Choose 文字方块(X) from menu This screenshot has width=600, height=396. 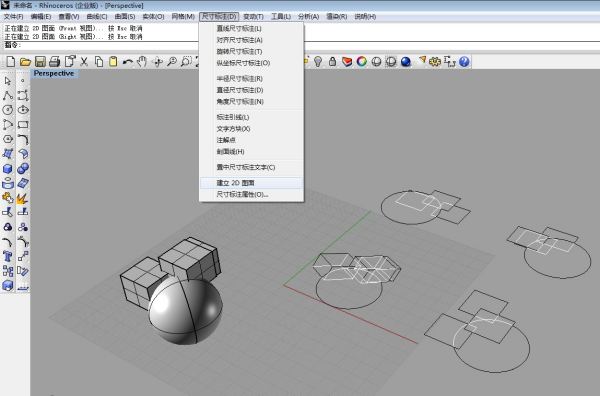click(251, 129)
